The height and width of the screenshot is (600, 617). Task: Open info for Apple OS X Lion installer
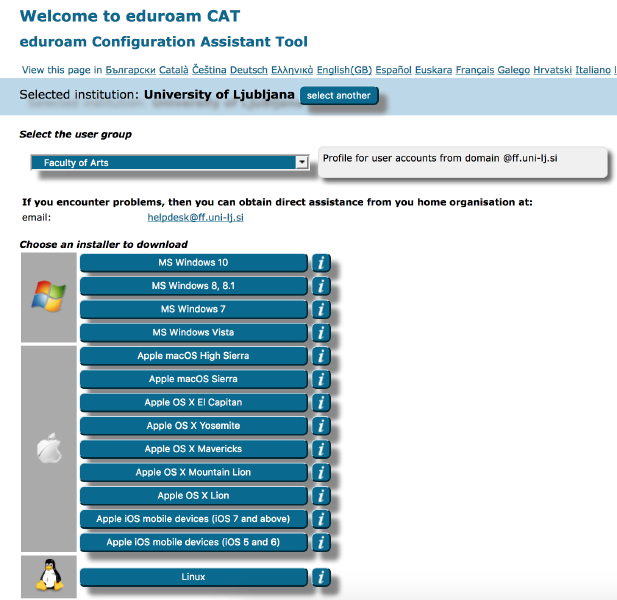(x=321, y=496)
